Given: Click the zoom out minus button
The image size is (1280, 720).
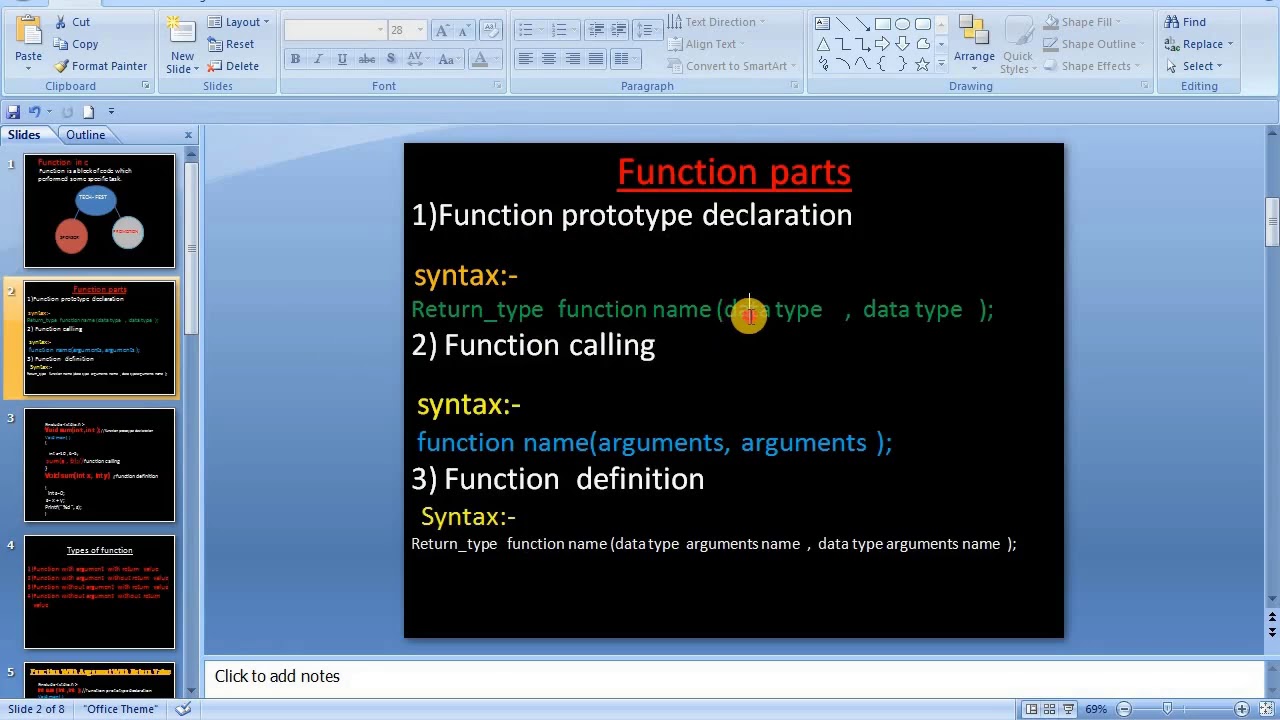Looking at the screenshot, I should (1124, 709).
